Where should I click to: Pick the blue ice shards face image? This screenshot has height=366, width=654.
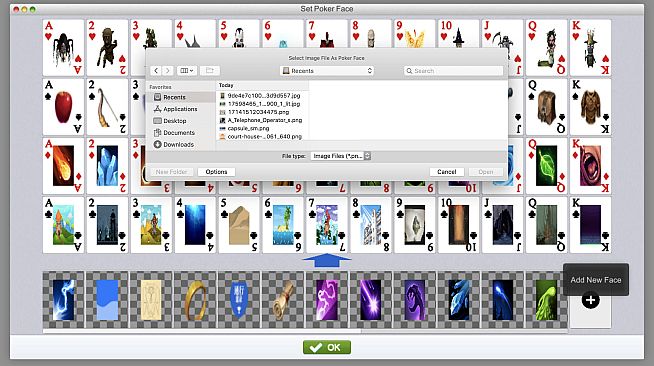pyautogui.click(x=458, y=300)
